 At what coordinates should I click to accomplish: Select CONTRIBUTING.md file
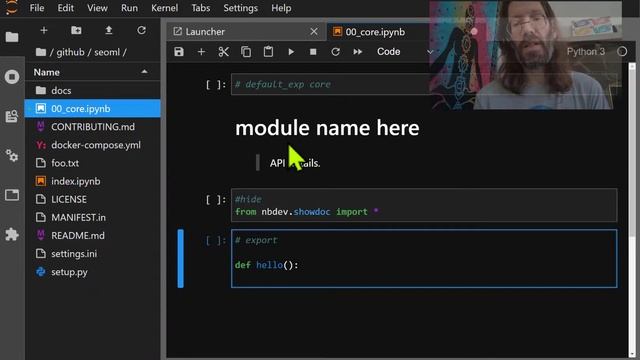coord(93,127)
